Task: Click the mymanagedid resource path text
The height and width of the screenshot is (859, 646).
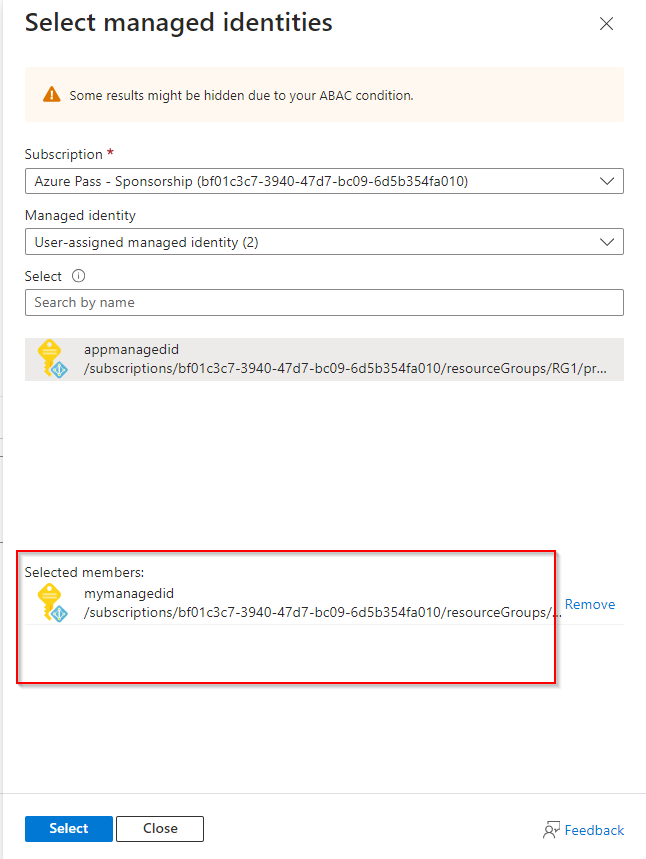Action: [x=322, y=612]
